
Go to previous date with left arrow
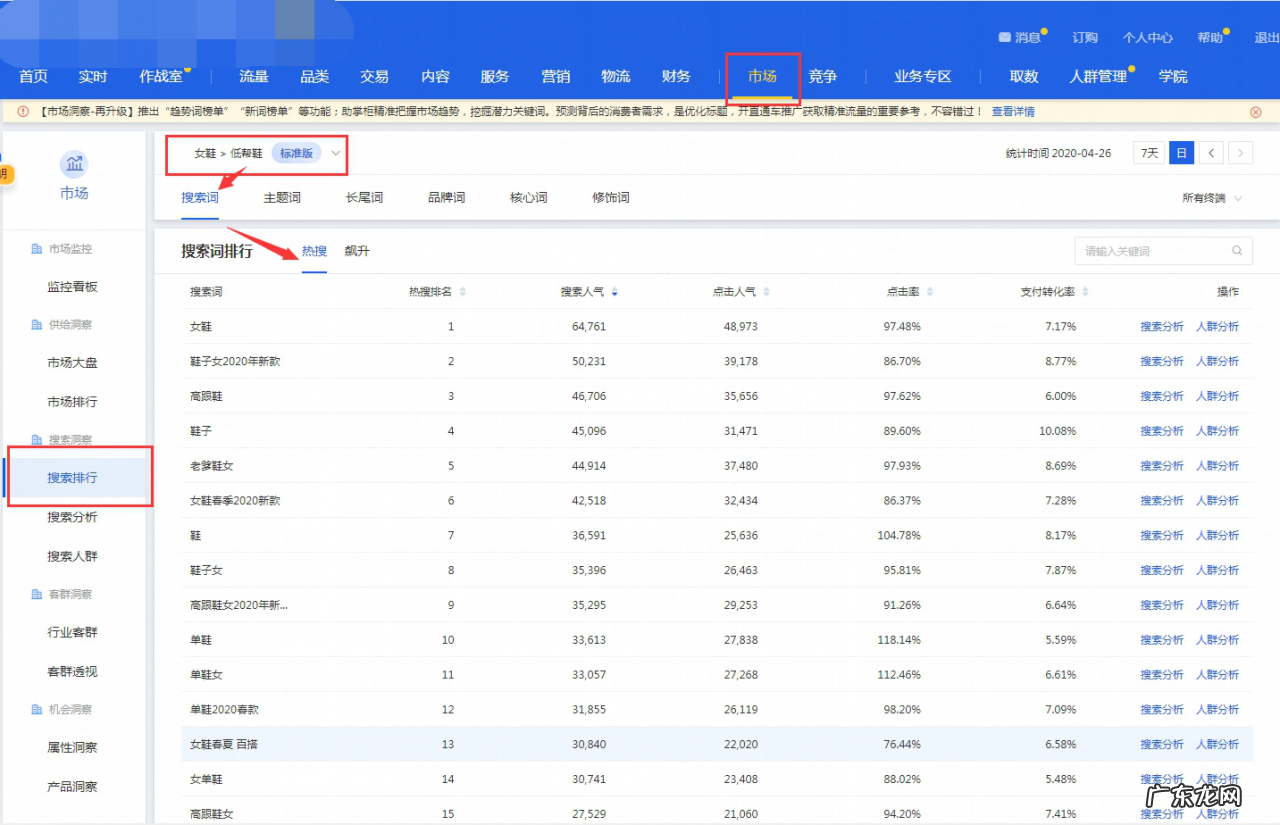click(x=1211, y=153)
